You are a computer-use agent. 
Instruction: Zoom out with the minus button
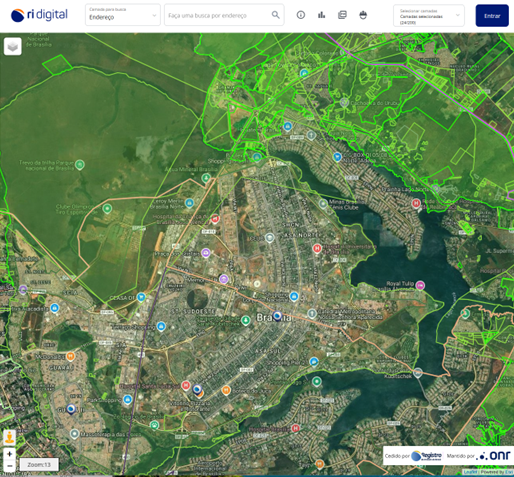coord(10,466)
